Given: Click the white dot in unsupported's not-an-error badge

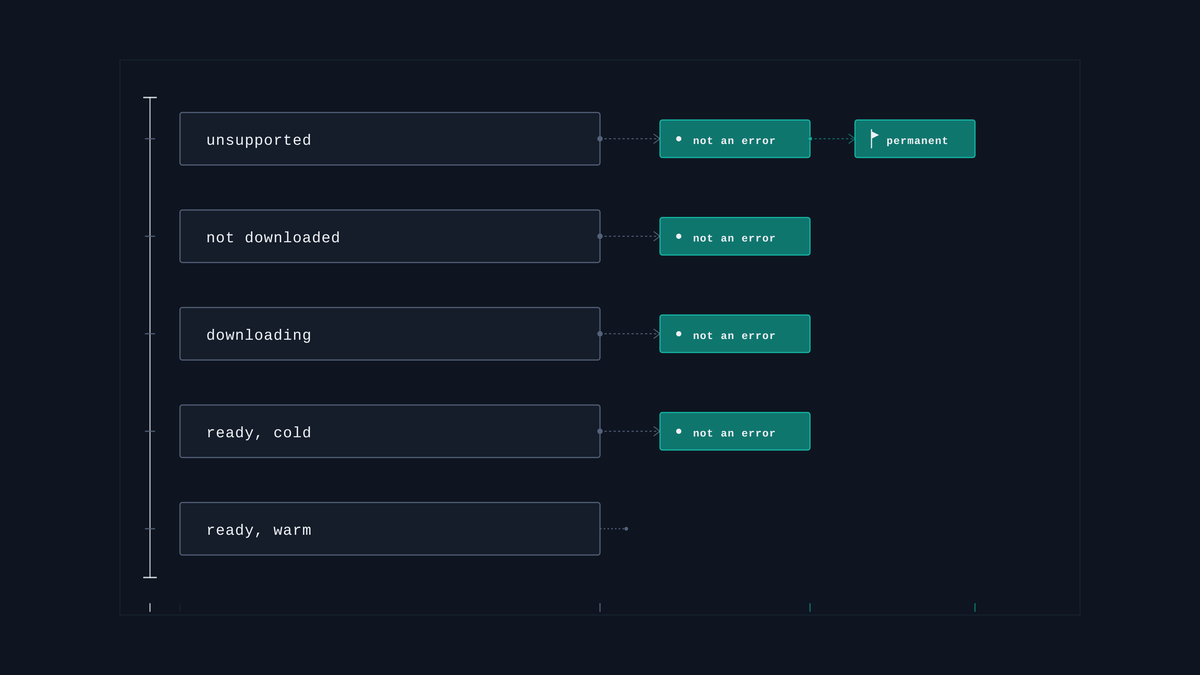Looking at the screenshot, I should pyautogui.click(x=679, y=139).
